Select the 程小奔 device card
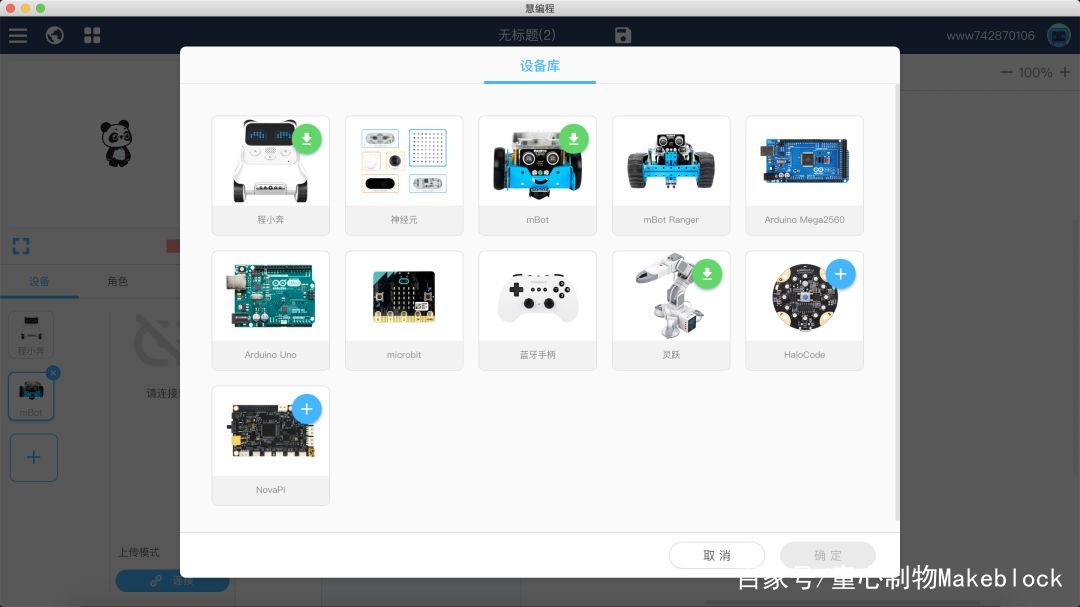Image resolution: width=1080 pixels, height=607 pixels. [271, 176]
